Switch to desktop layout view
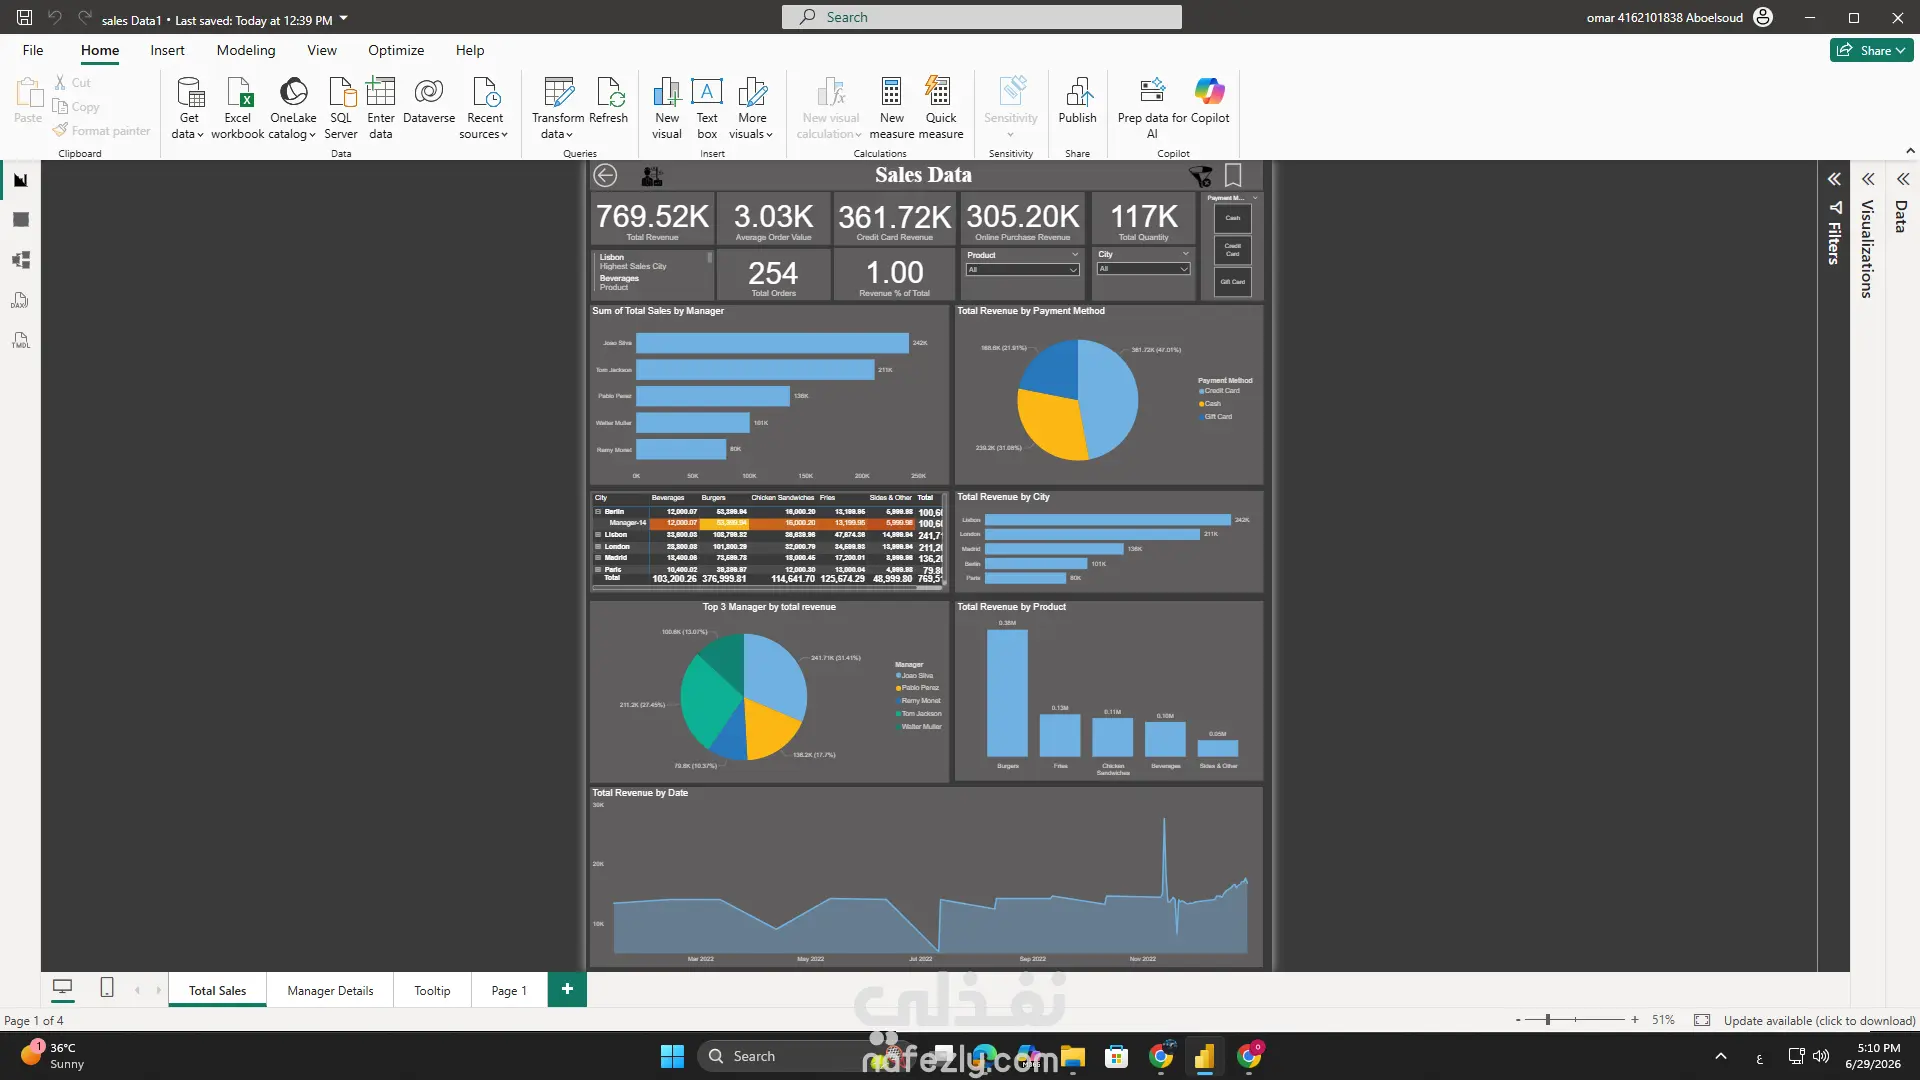Viewport: 1920px width, 1080px height. 62,988
